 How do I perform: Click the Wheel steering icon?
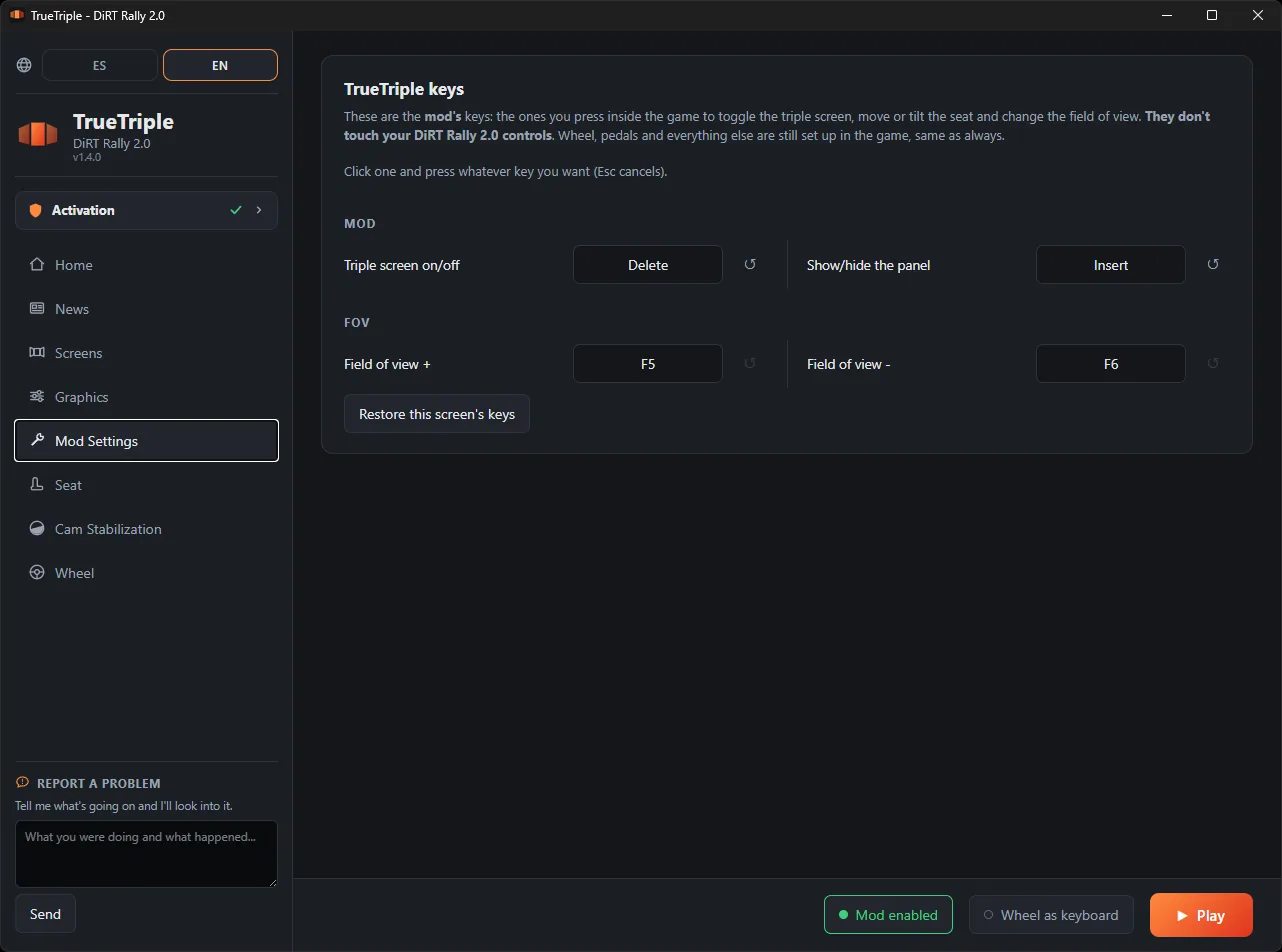pyautogui.click(x=37, y=573)
